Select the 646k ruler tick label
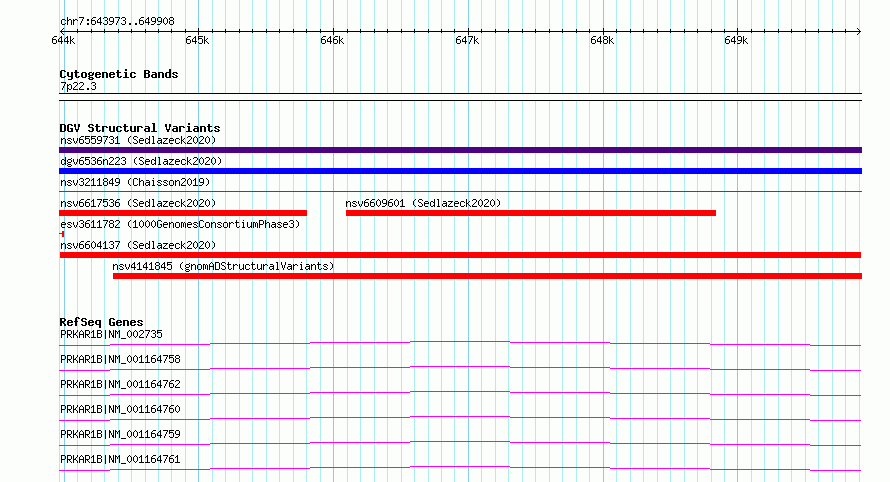890x482 pixels. point(332,41)
